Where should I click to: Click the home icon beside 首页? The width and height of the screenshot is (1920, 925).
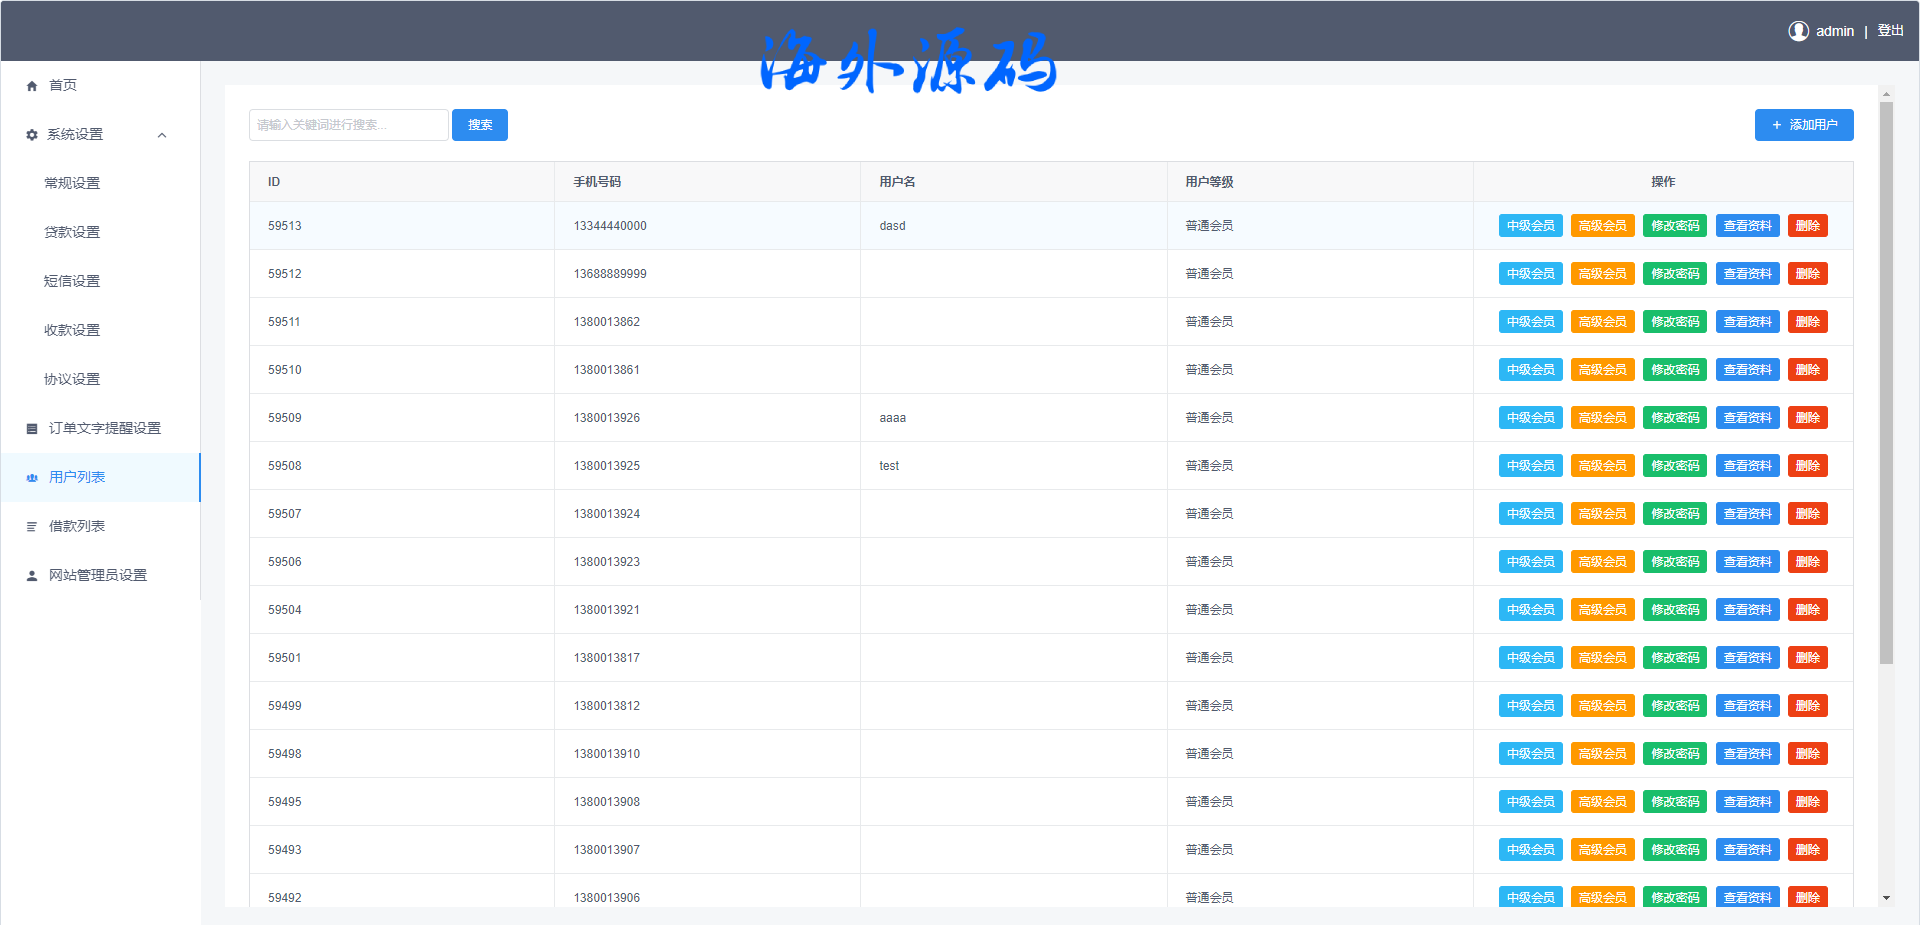point(32,86)
